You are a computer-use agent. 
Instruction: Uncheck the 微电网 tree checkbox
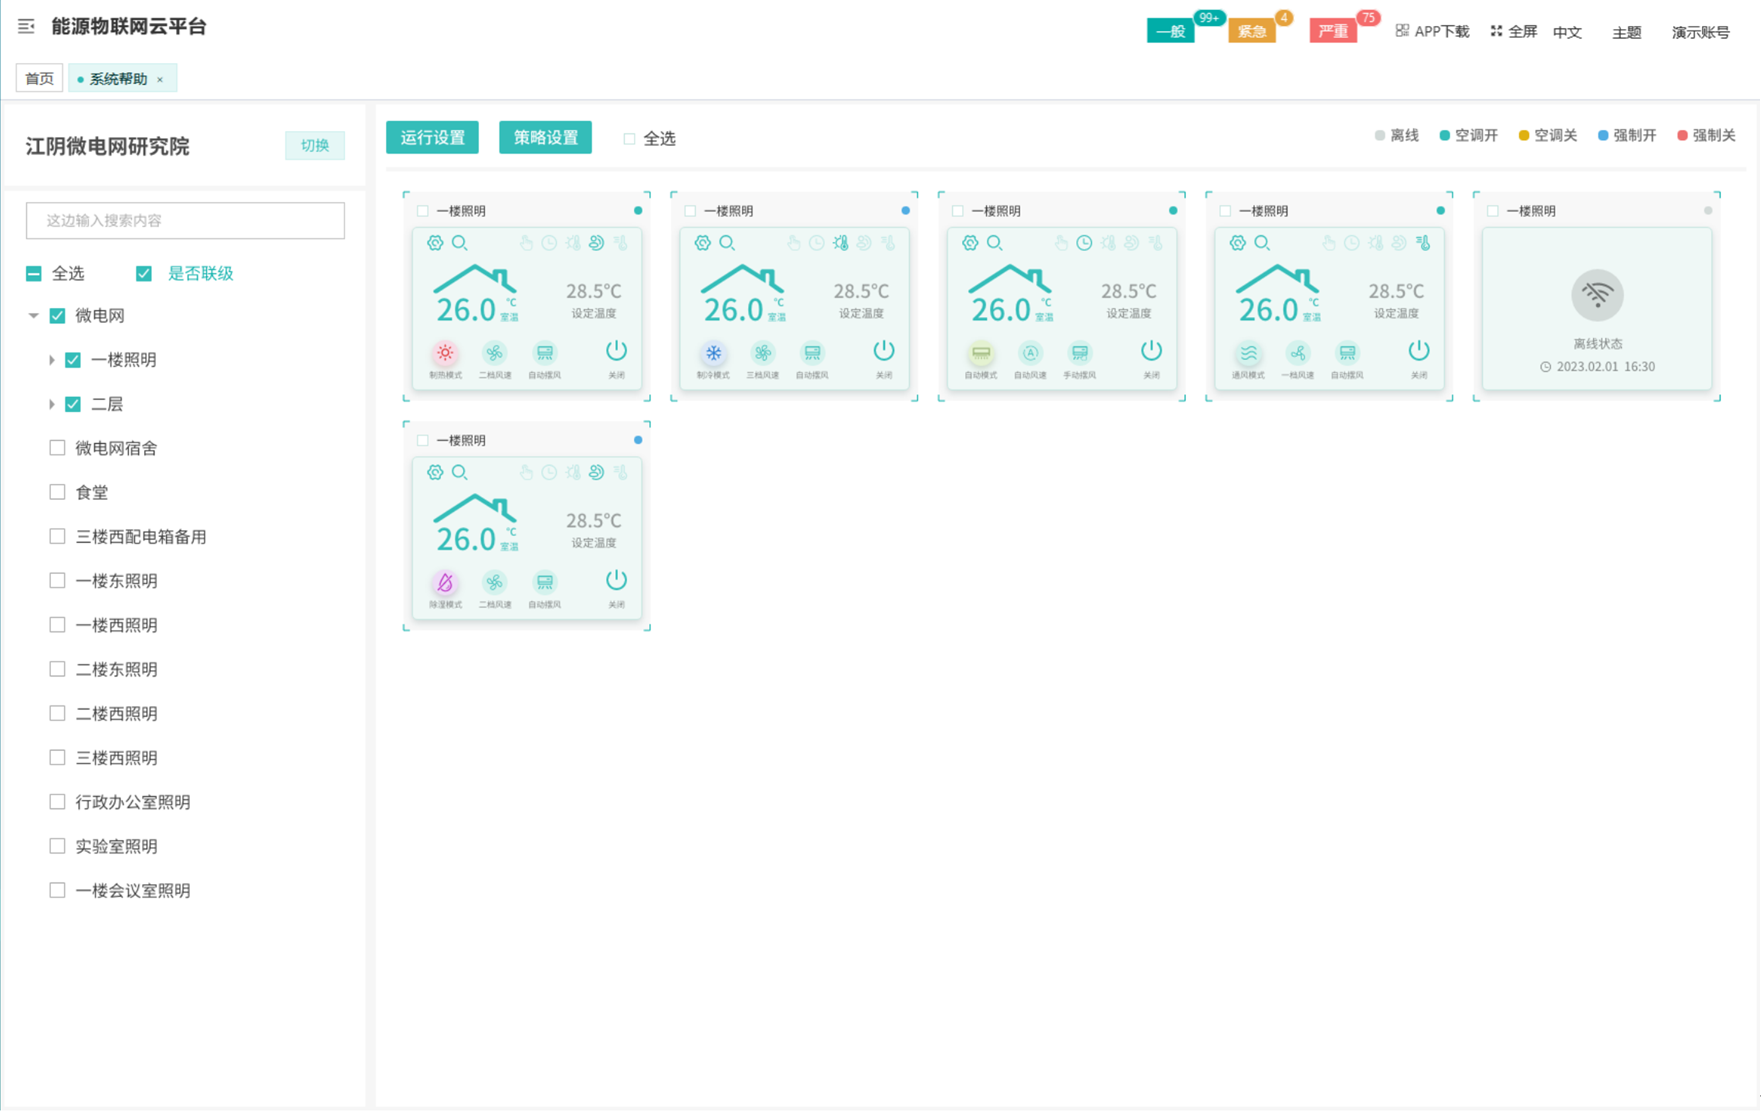58,316
